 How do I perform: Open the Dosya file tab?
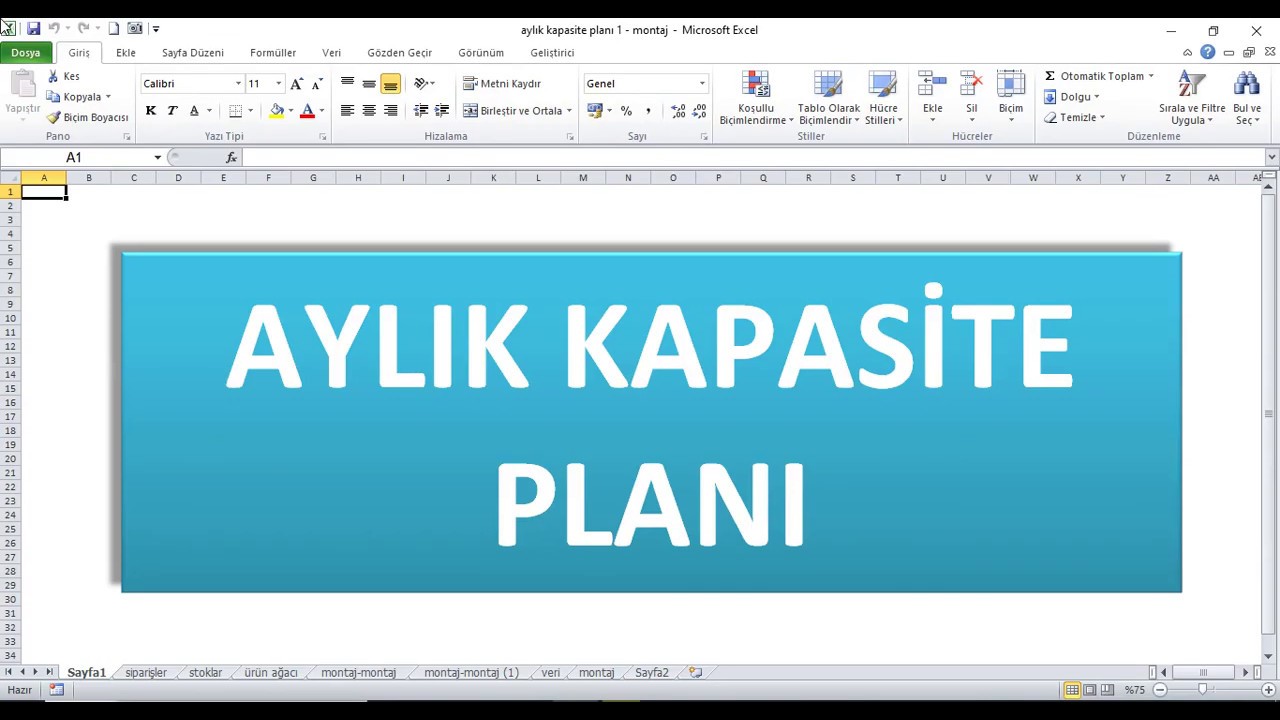(26, 53)
